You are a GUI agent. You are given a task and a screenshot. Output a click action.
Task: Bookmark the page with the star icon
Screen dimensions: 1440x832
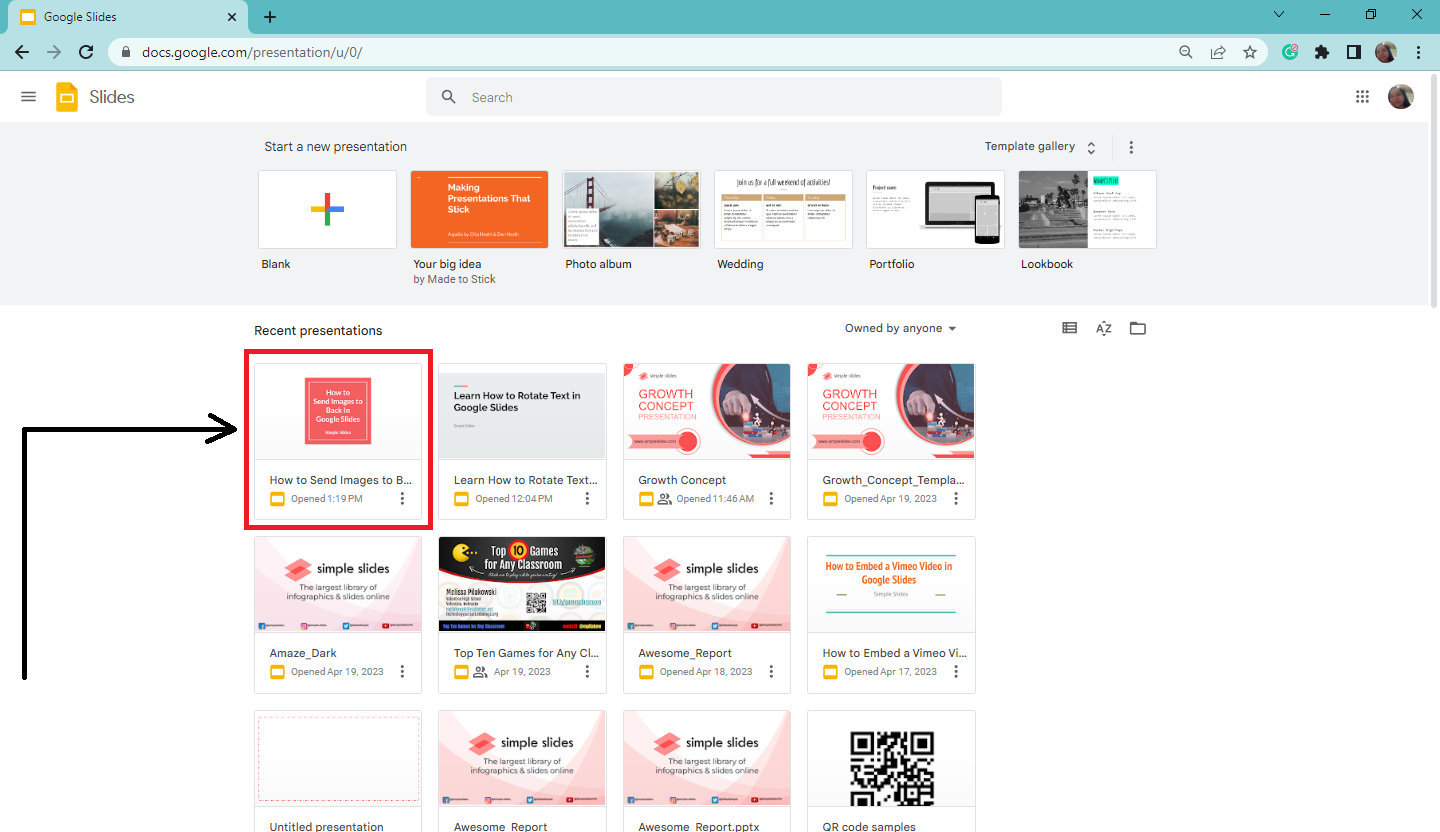coord(1250,52)
